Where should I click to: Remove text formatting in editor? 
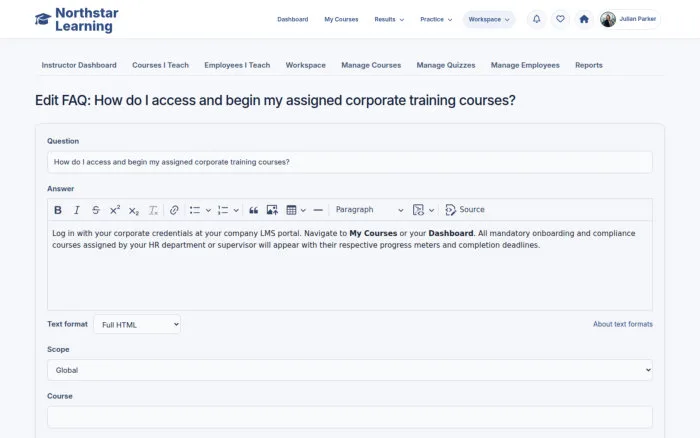coord(153,210)
